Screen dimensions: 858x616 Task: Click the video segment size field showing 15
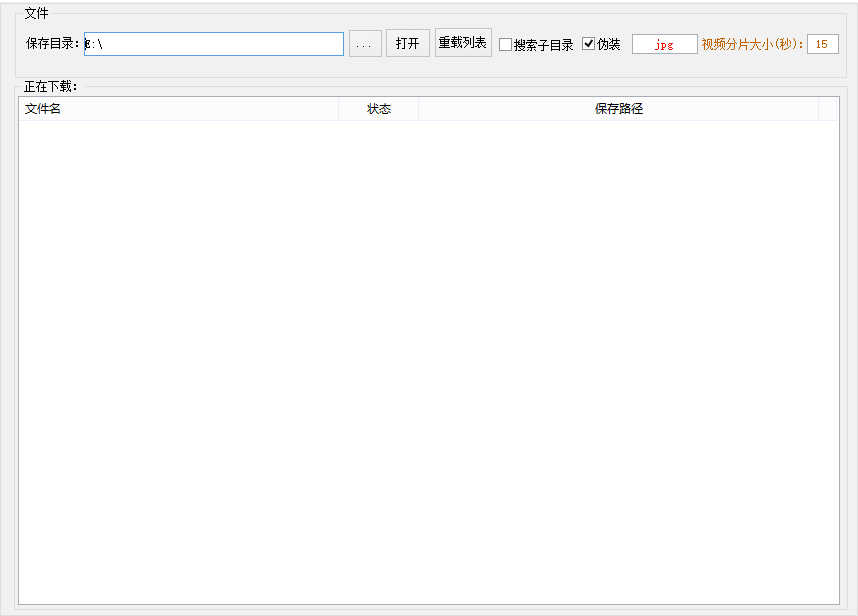point(822,44)
